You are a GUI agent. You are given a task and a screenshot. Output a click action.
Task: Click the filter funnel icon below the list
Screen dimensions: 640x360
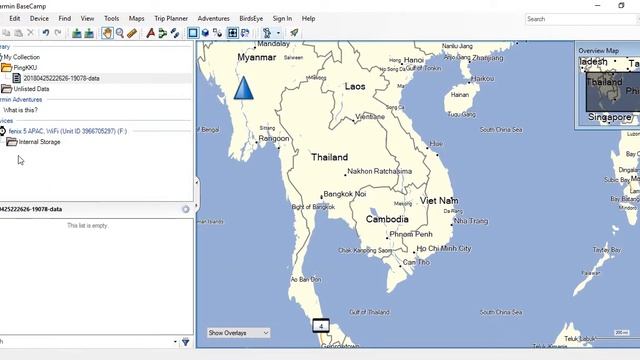click(x=186, y=342)
